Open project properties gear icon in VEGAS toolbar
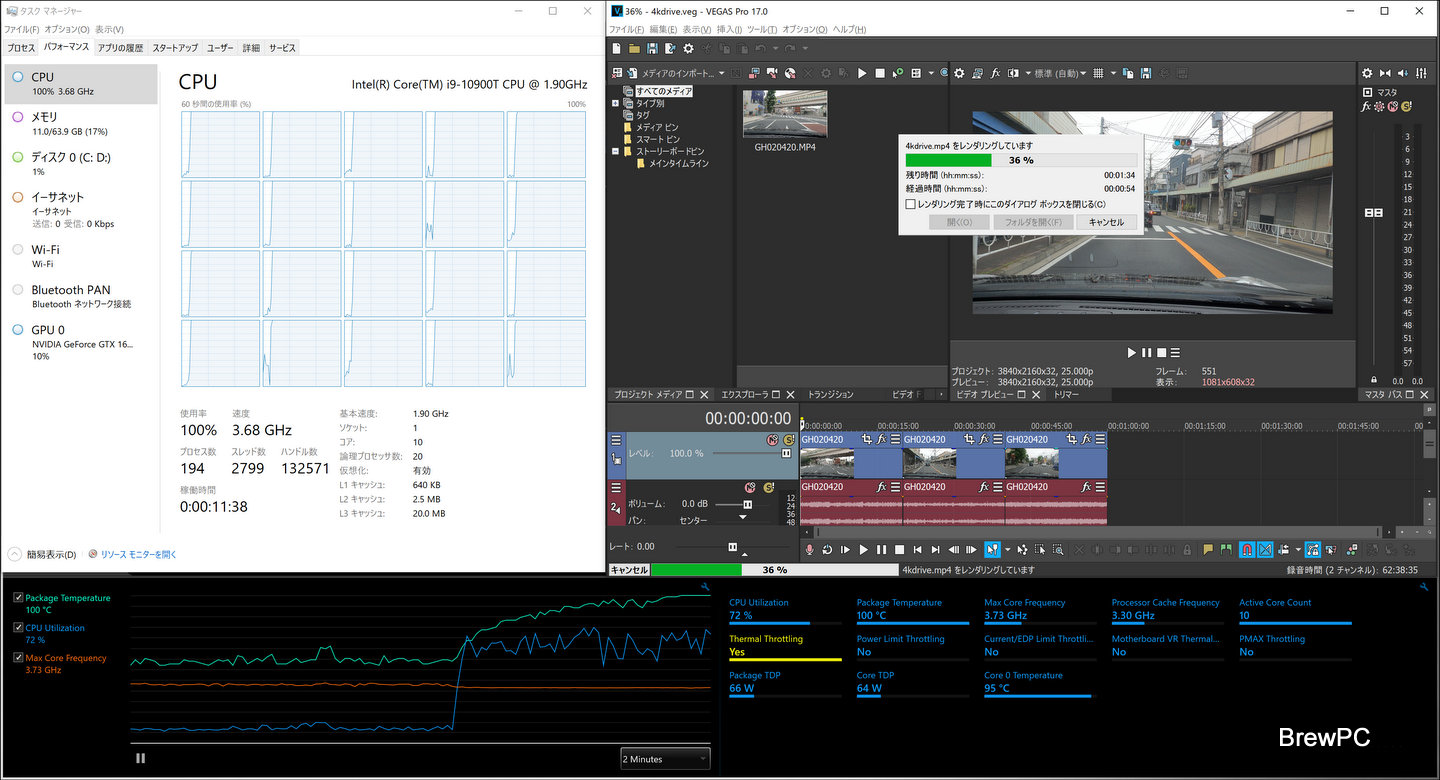1440x780 pixels. tap(688, 49)
